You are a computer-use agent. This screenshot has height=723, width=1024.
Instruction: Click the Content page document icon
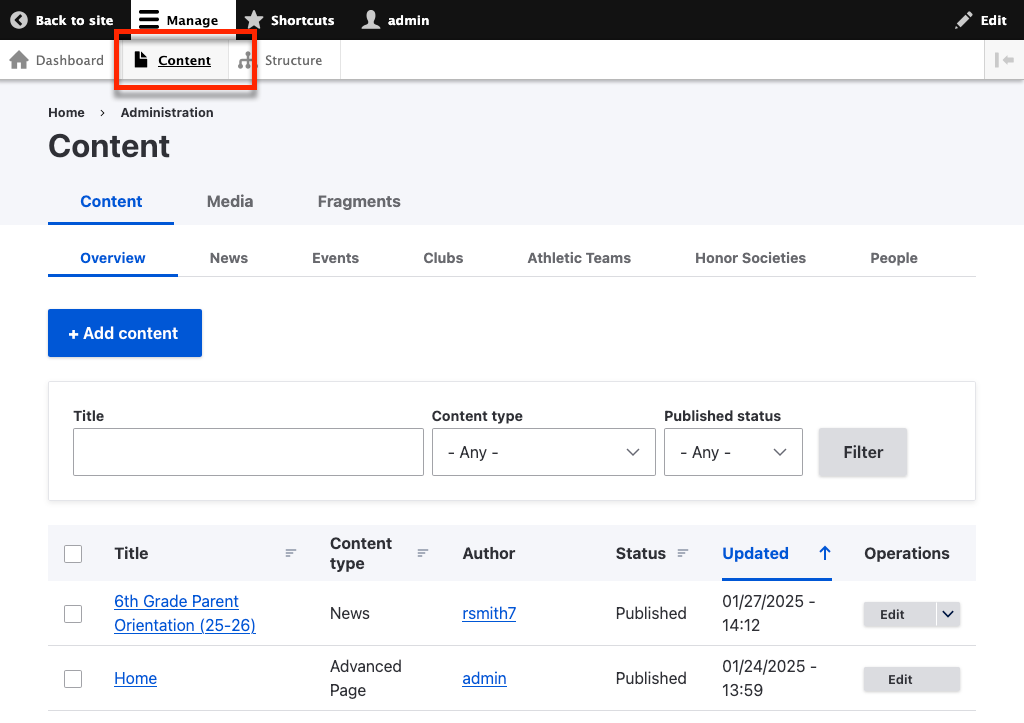(141, 59)
